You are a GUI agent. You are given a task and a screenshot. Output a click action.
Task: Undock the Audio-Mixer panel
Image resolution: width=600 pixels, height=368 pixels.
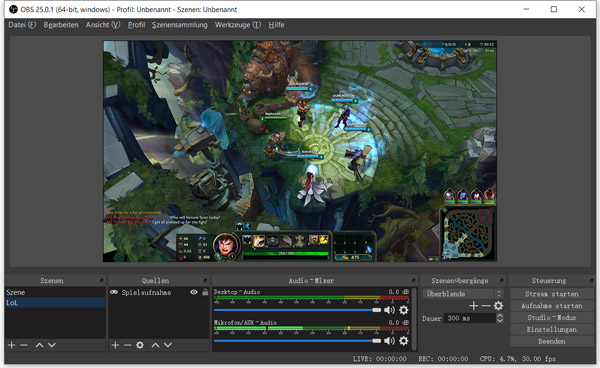(x=414, y=280)
